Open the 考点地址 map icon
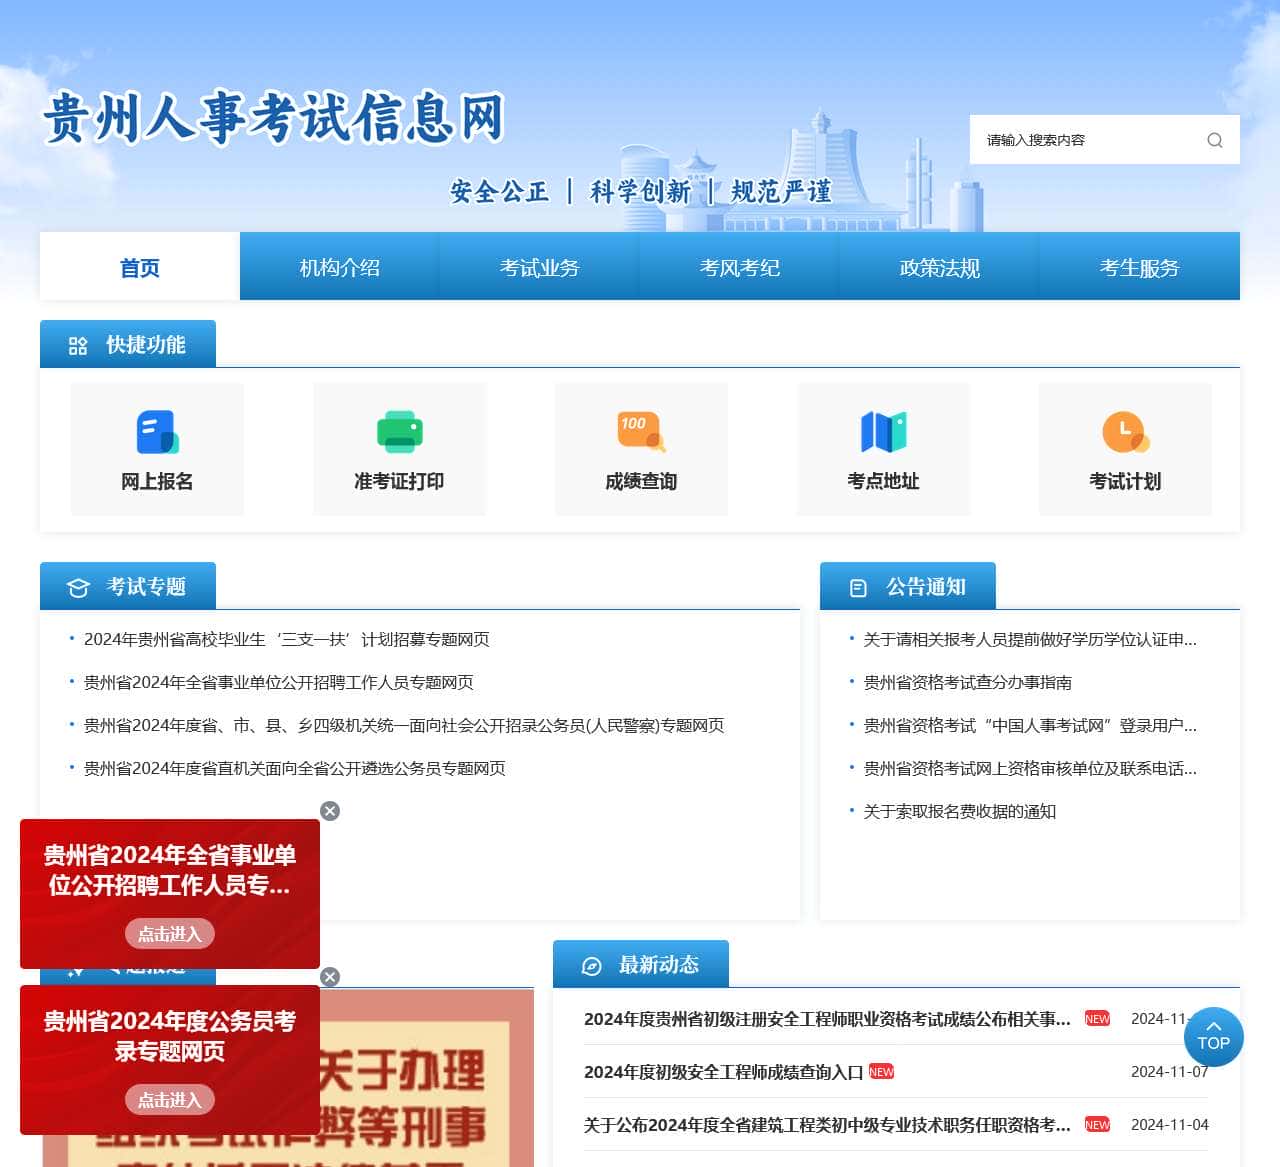The height and width of the screenshot is (1167, 1280). pos(883,433)
